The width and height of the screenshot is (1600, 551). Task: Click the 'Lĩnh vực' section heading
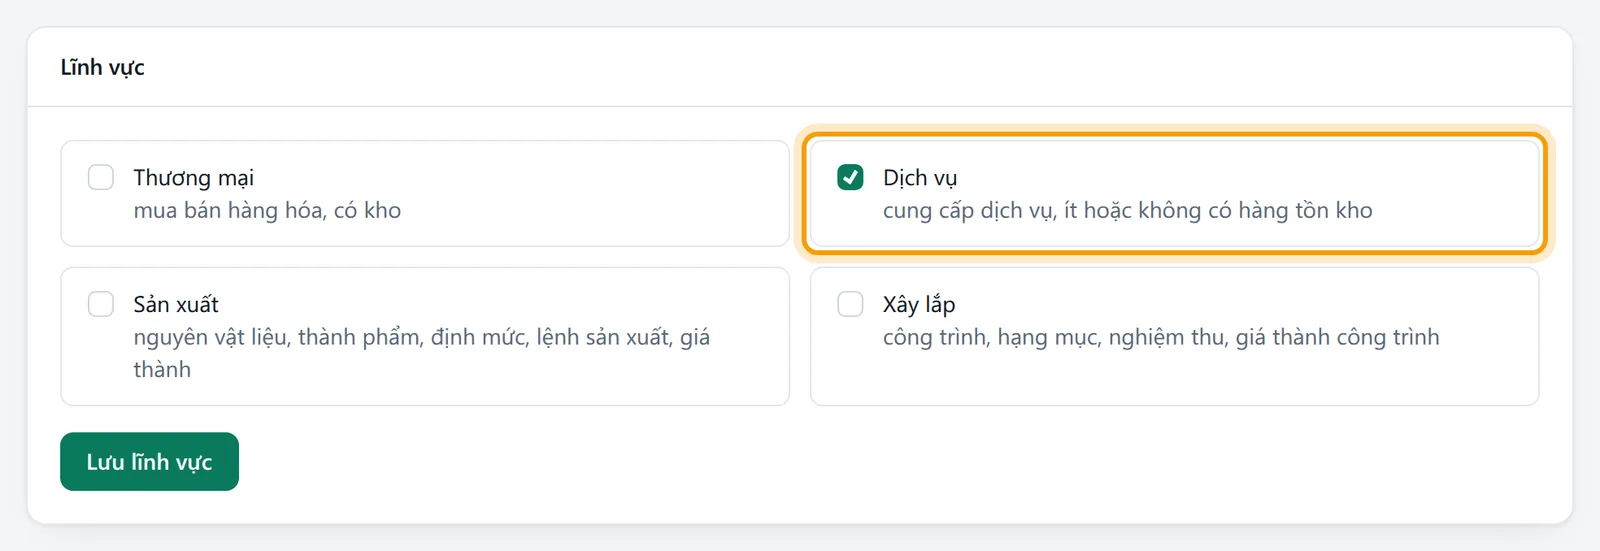click(x=102, y=68)
